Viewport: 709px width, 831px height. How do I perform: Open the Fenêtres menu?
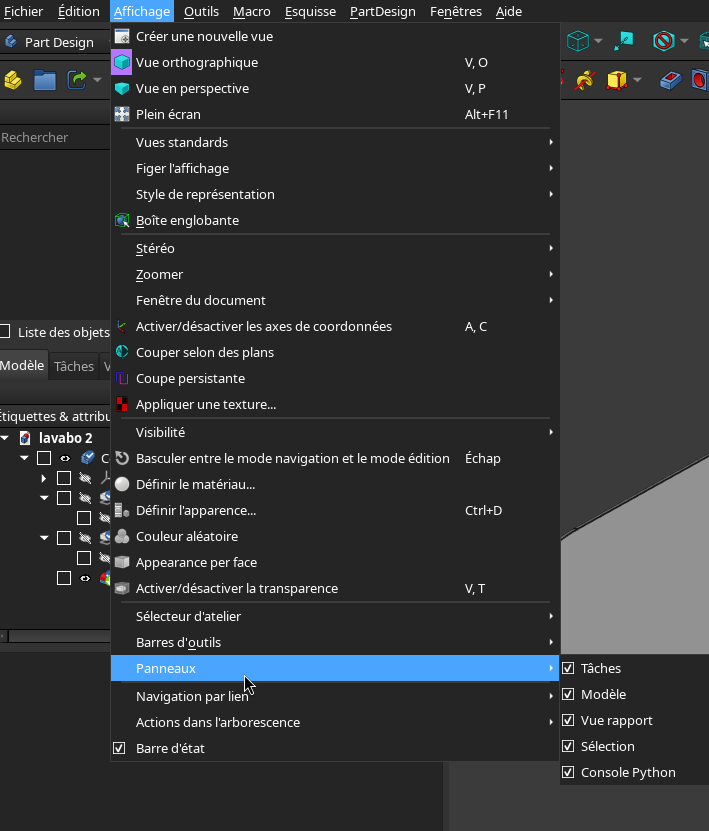pos(456,11)
